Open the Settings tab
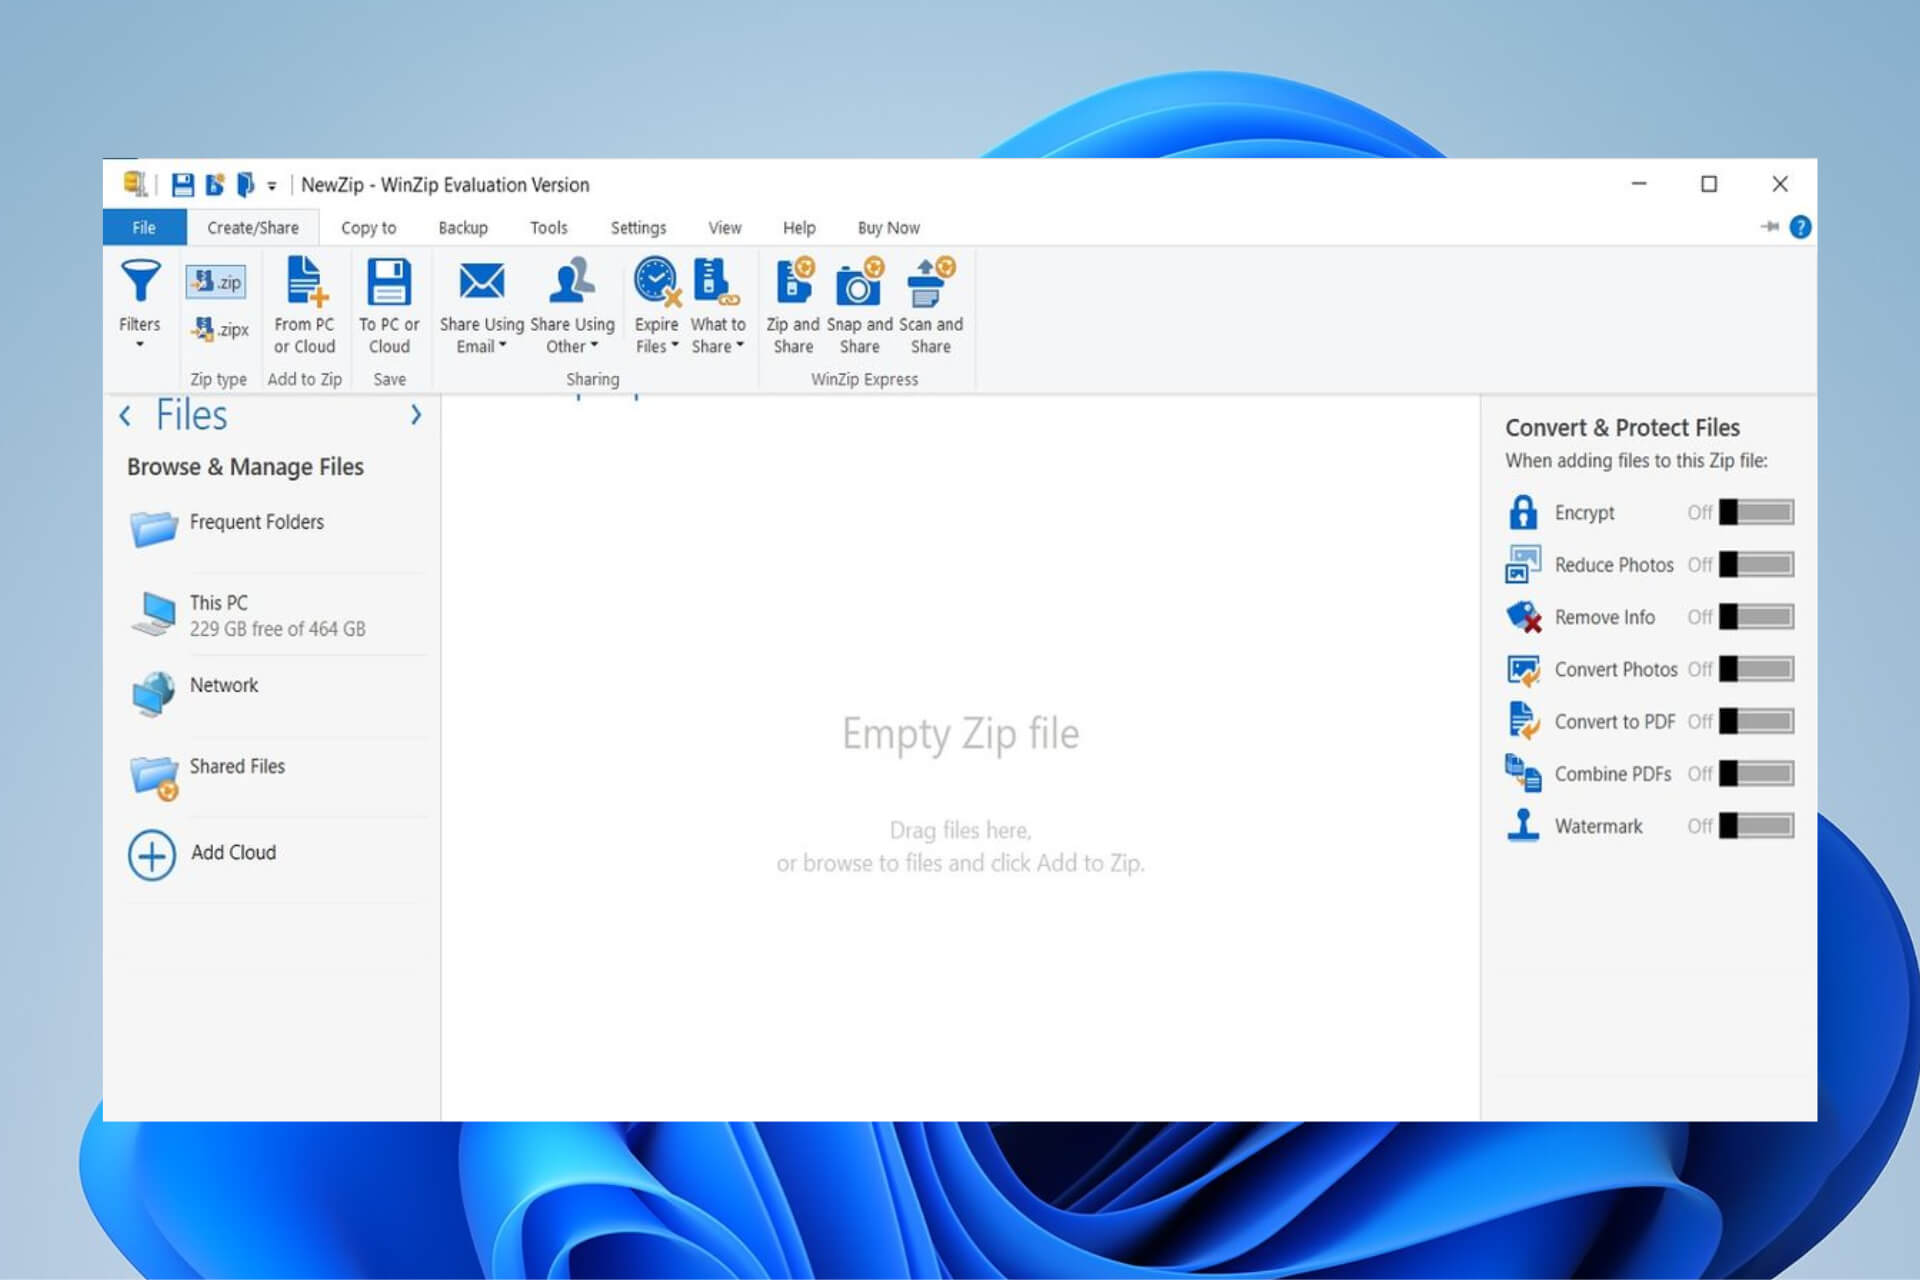The image size is (1920, 1280). 638,228
